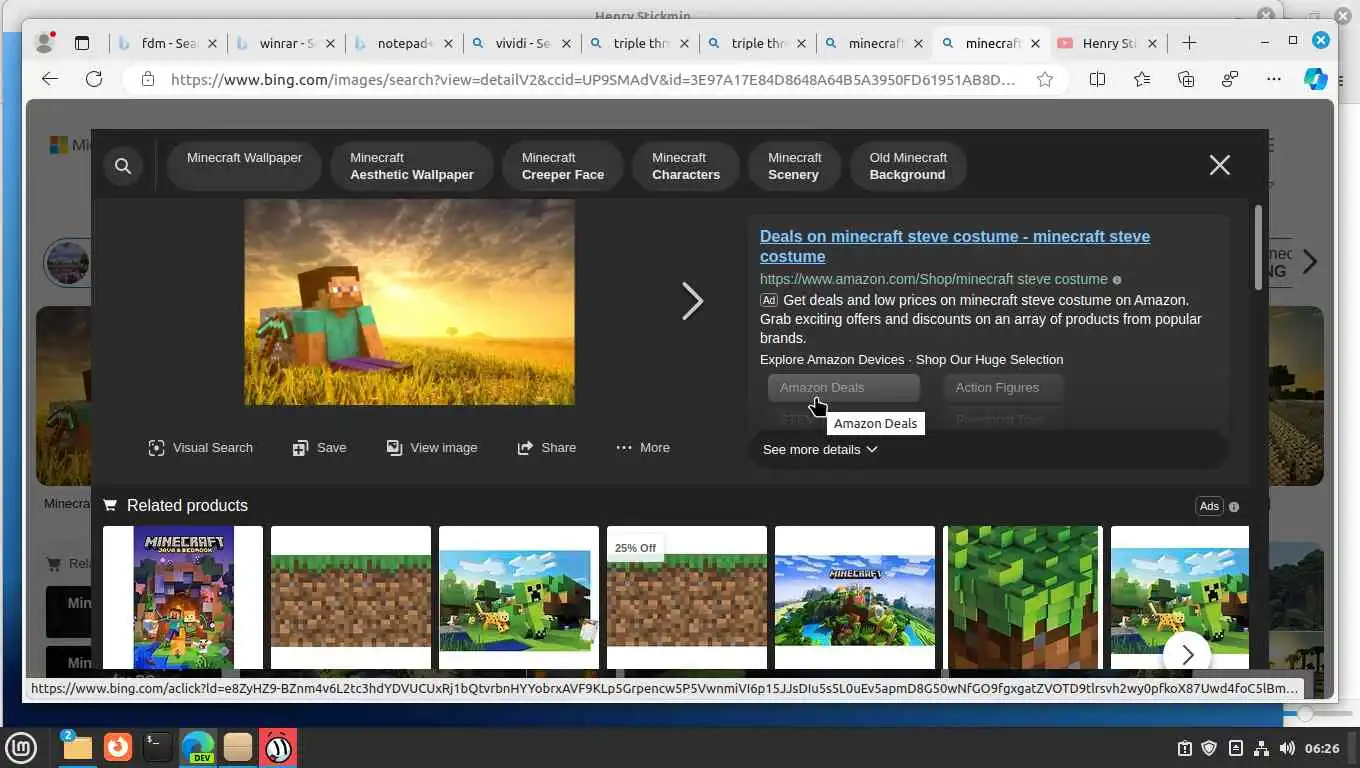Start a Visual Search on the image

(201, 448)
